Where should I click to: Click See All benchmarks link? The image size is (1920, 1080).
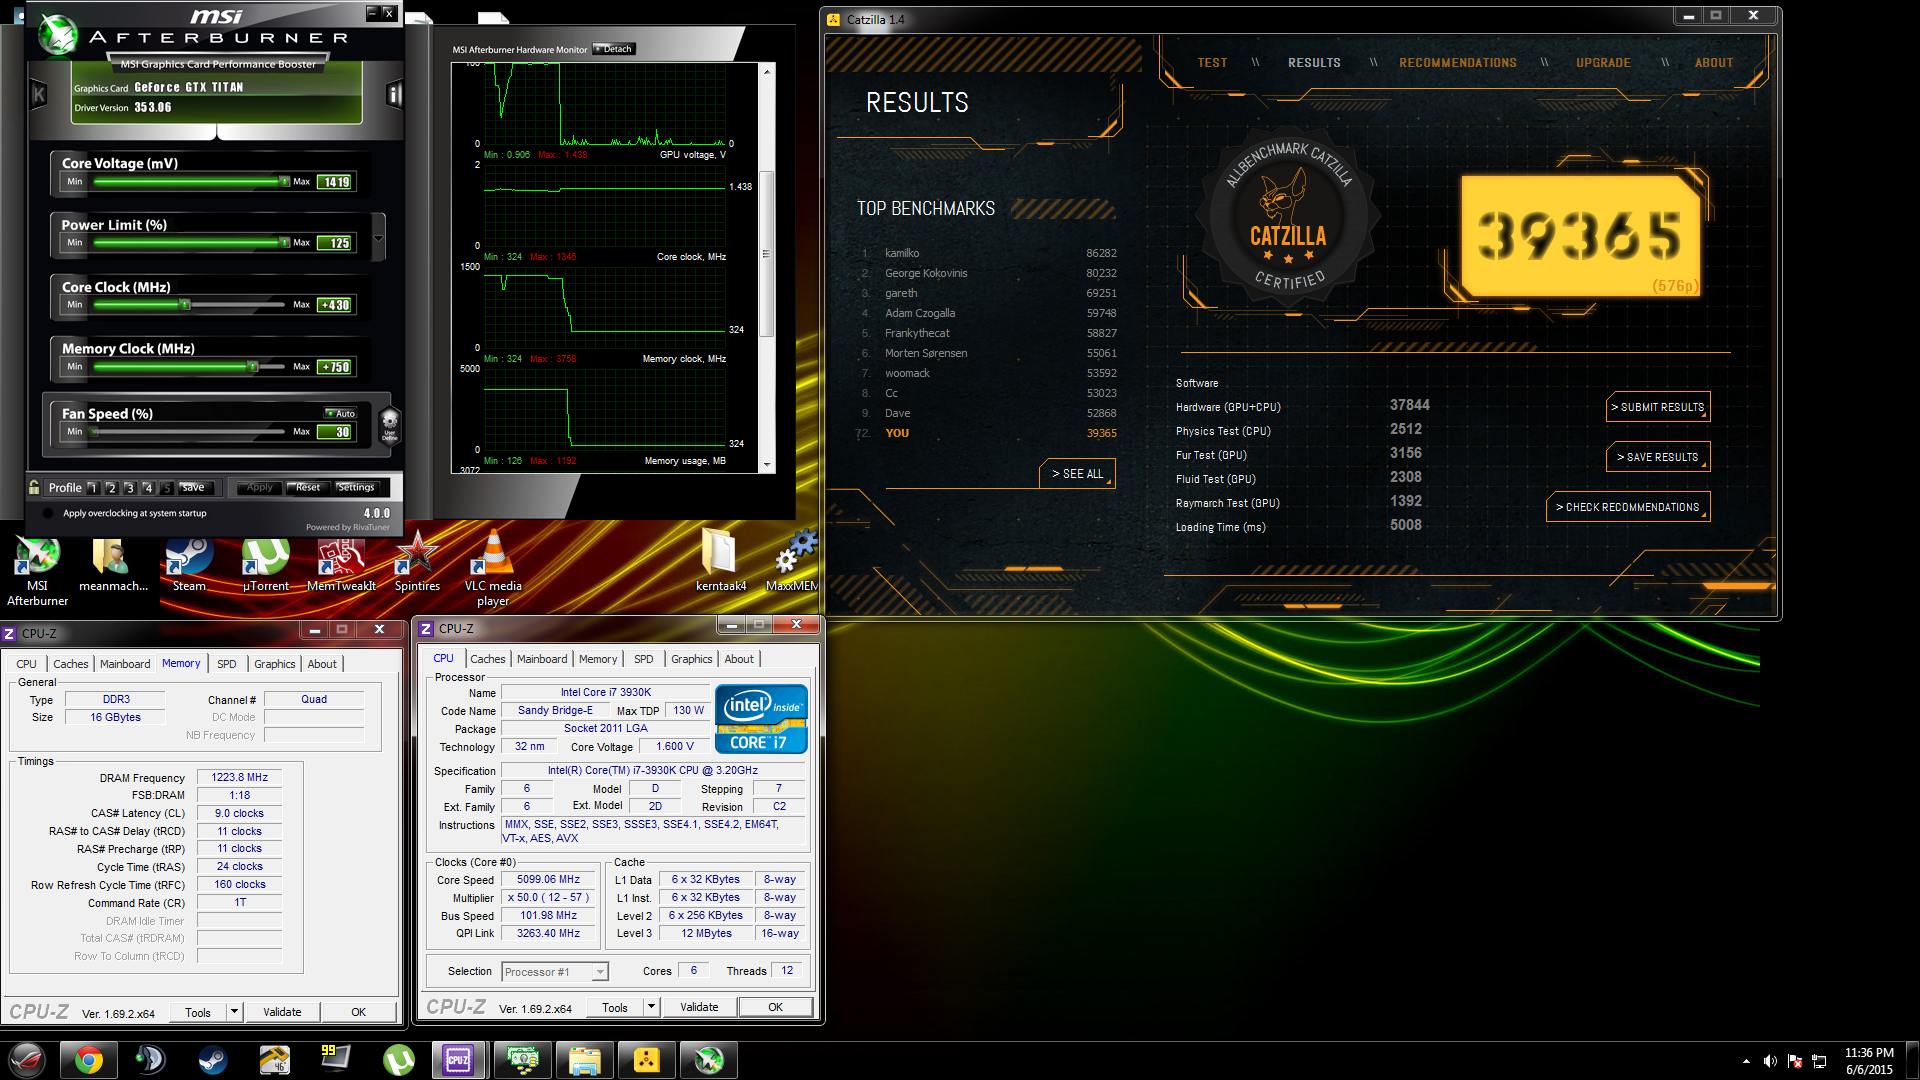tap(1077, 474)
